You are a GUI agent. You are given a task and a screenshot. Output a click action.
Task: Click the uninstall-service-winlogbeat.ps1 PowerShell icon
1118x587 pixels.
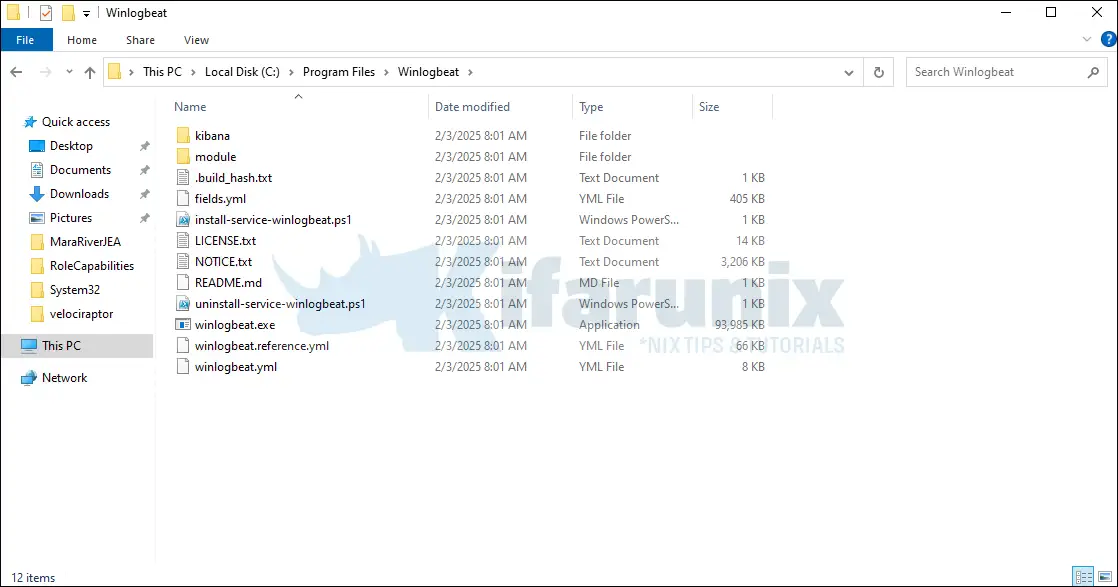183,304
